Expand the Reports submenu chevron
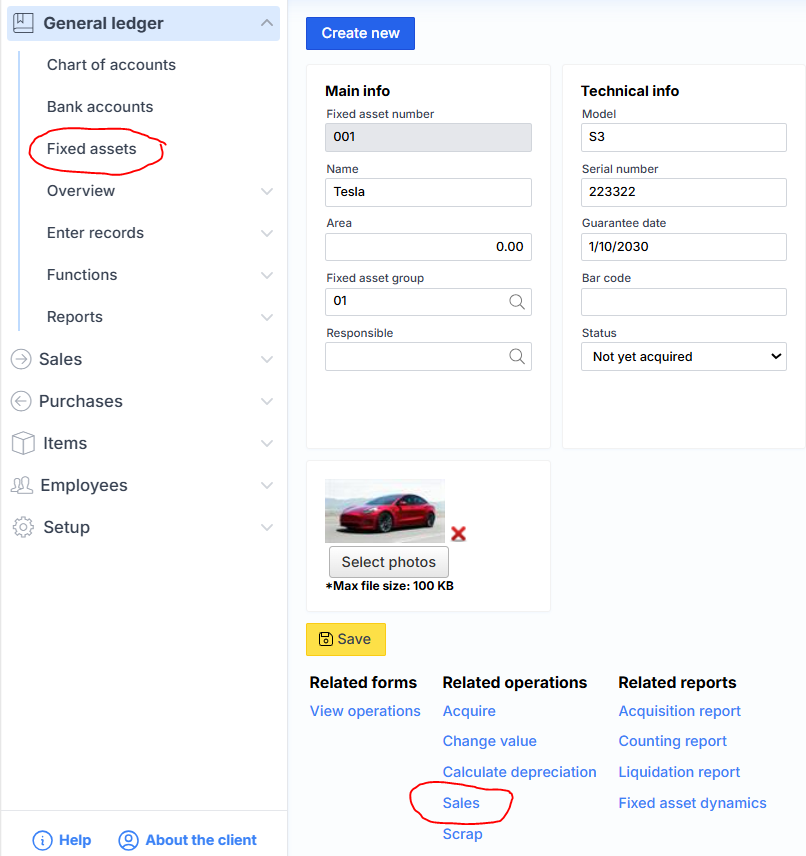Viewport: 806px width, 856px height. pos(266,317)
